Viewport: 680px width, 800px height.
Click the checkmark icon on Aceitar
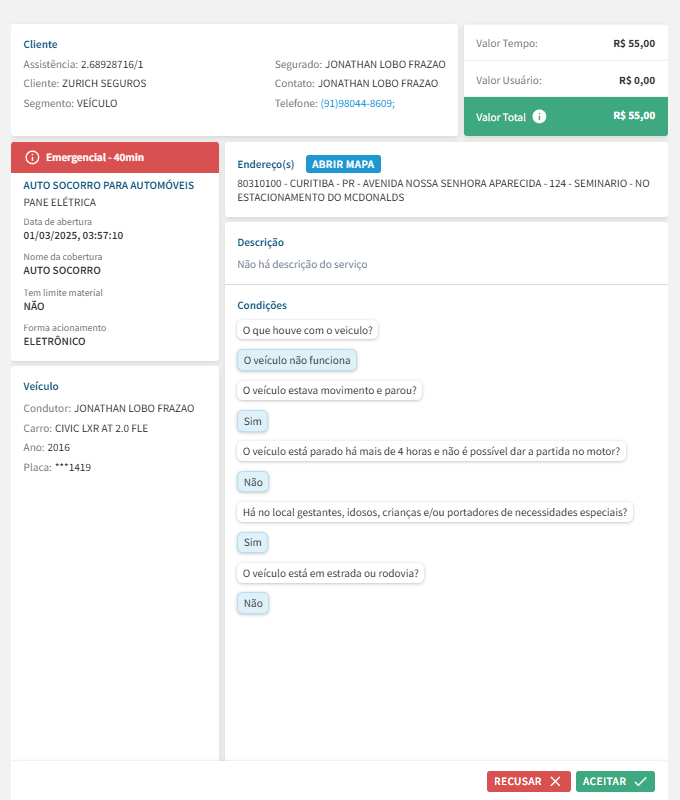tap(641, 781)
